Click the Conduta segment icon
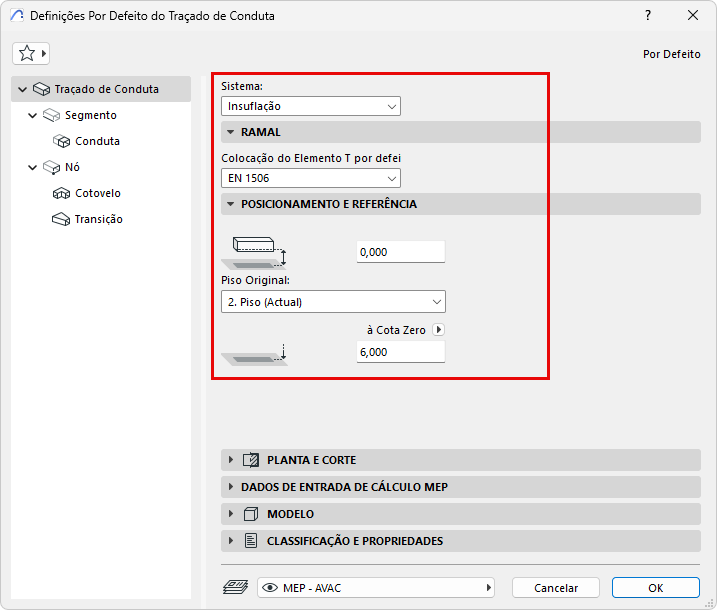The image size is (717, 610). click(x=61, y=141)
